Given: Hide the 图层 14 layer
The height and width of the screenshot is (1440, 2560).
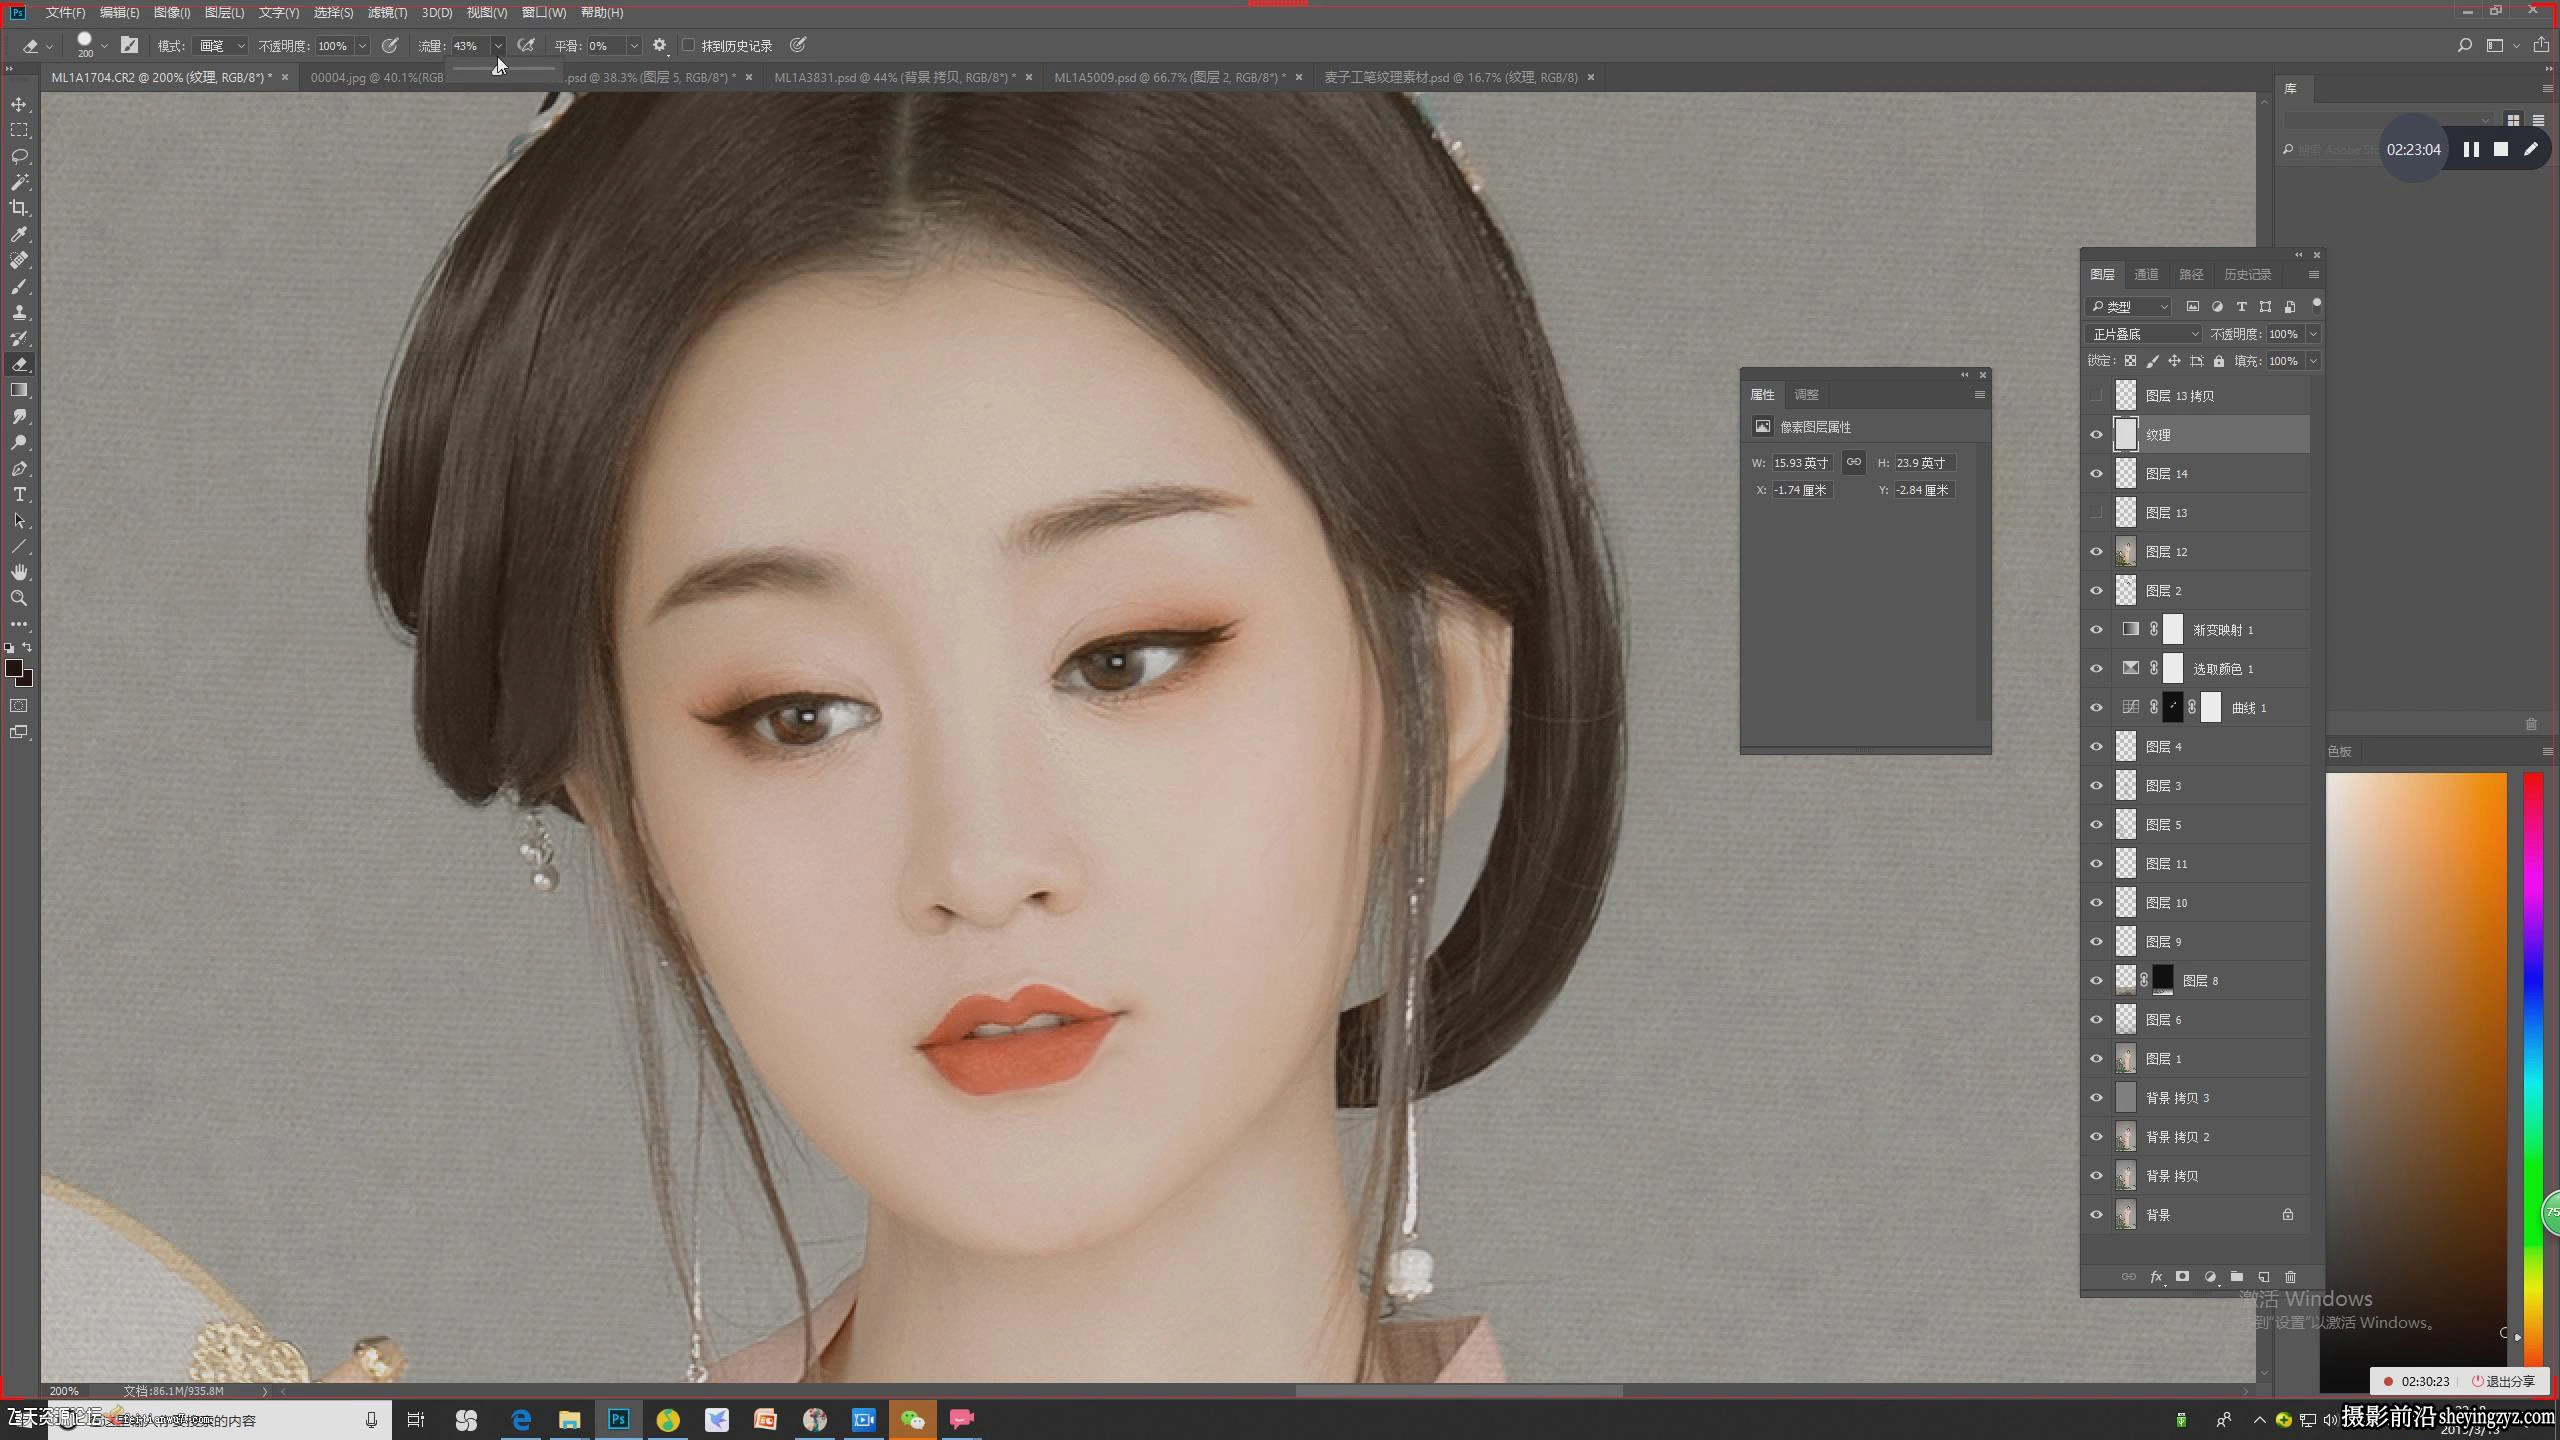Looking at the screenshot, I should pos(2096,474).
